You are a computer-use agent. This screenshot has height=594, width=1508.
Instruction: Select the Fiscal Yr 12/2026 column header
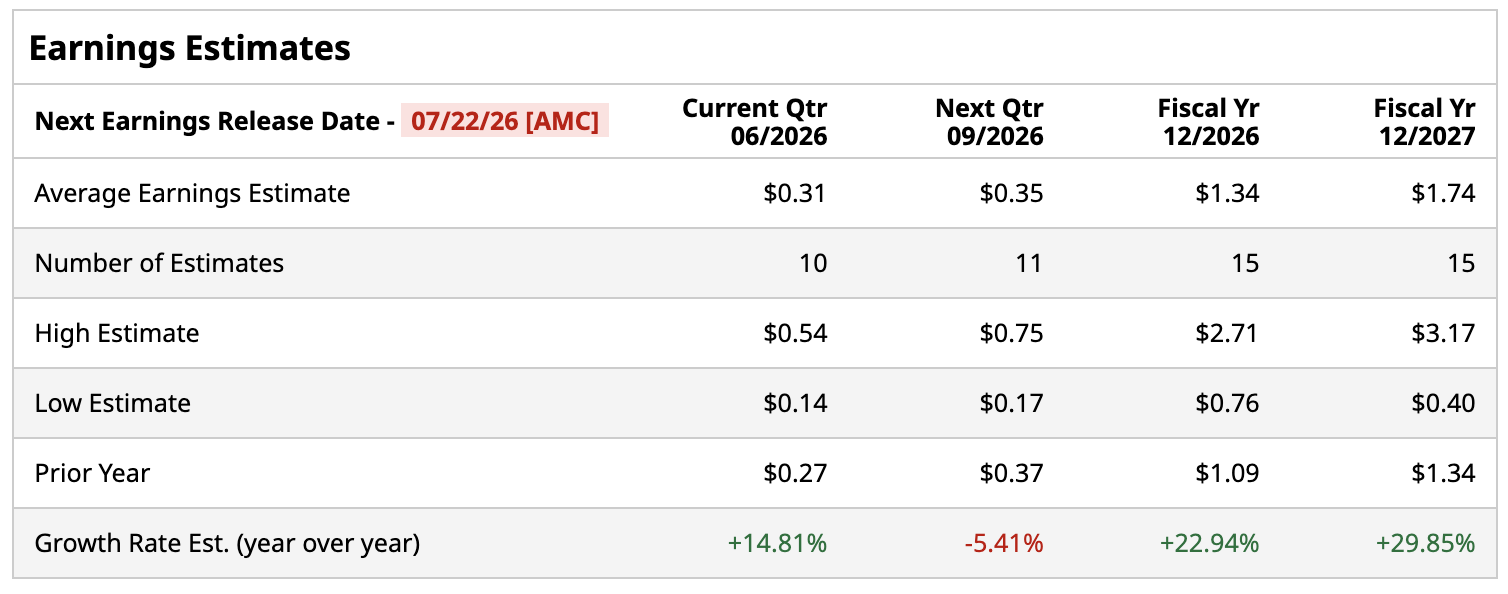1210,122
